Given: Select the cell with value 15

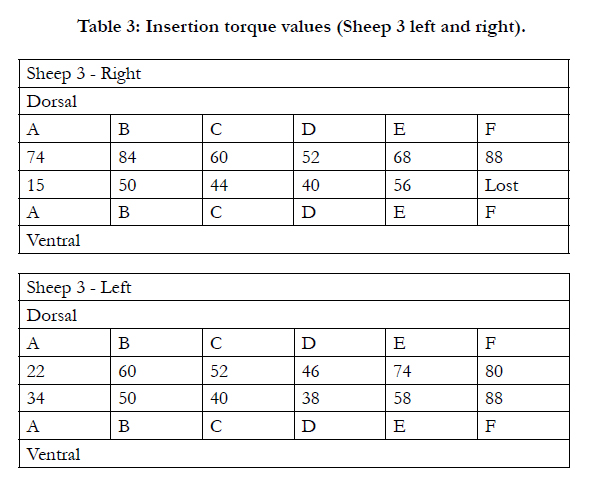Looking at the screenshot, I should click(65, 185).
